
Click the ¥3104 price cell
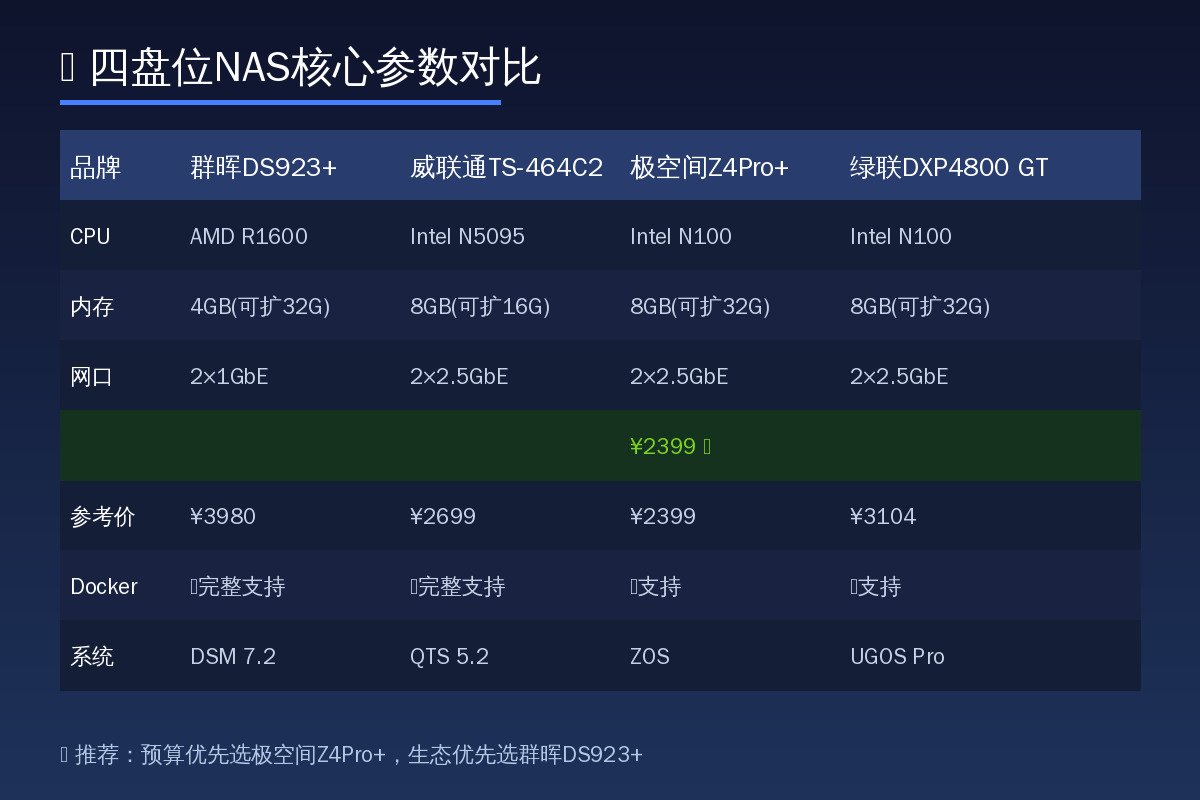pyautogui.click(x=883, y=517)
